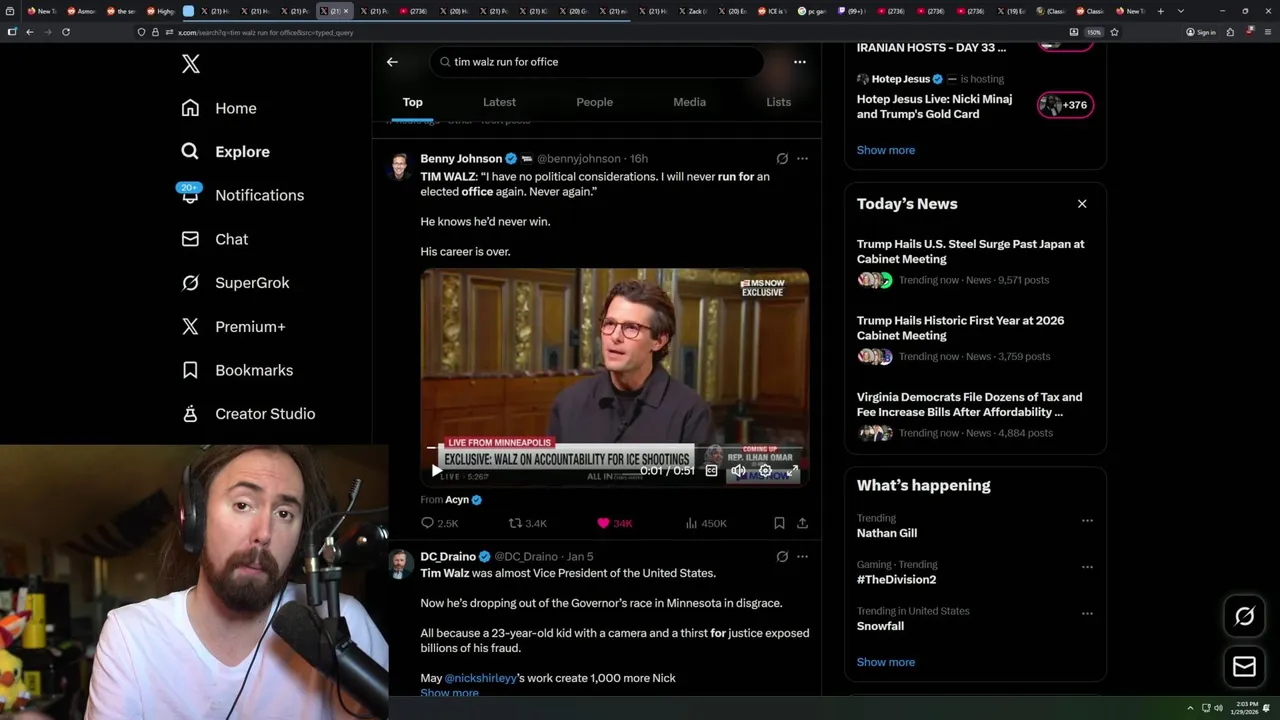Open Chat envelope in sidebar

214,239
